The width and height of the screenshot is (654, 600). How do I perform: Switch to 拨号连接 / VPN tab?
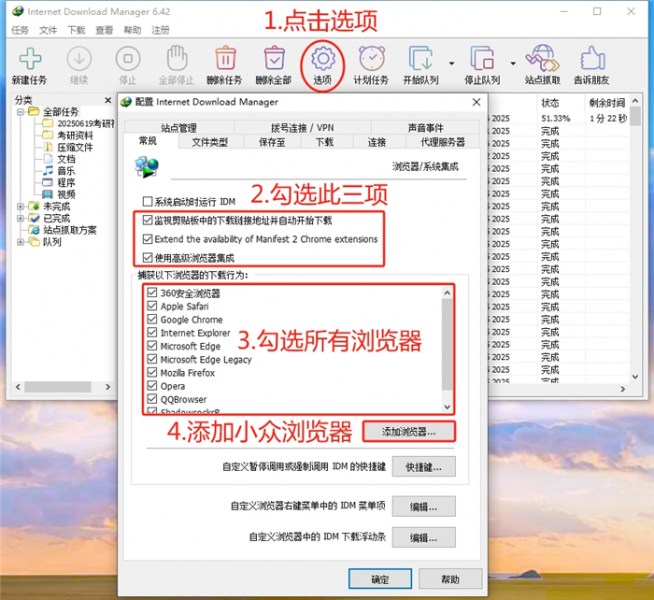click(x=302, y=128)
